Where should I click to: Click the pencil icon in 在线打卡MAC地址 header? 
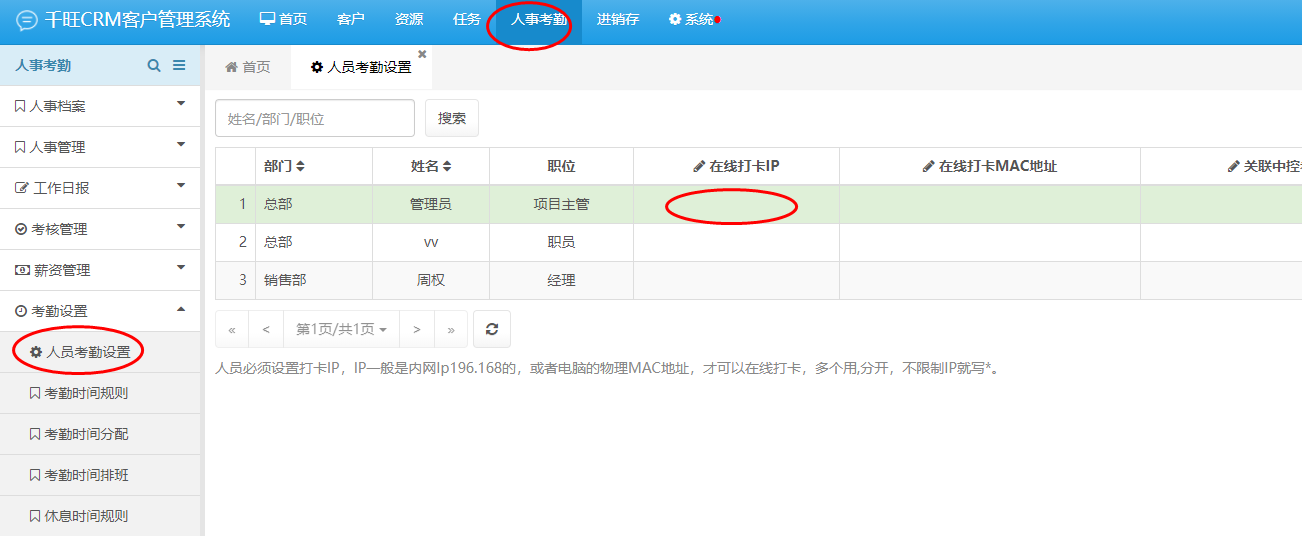coord(928,166)
